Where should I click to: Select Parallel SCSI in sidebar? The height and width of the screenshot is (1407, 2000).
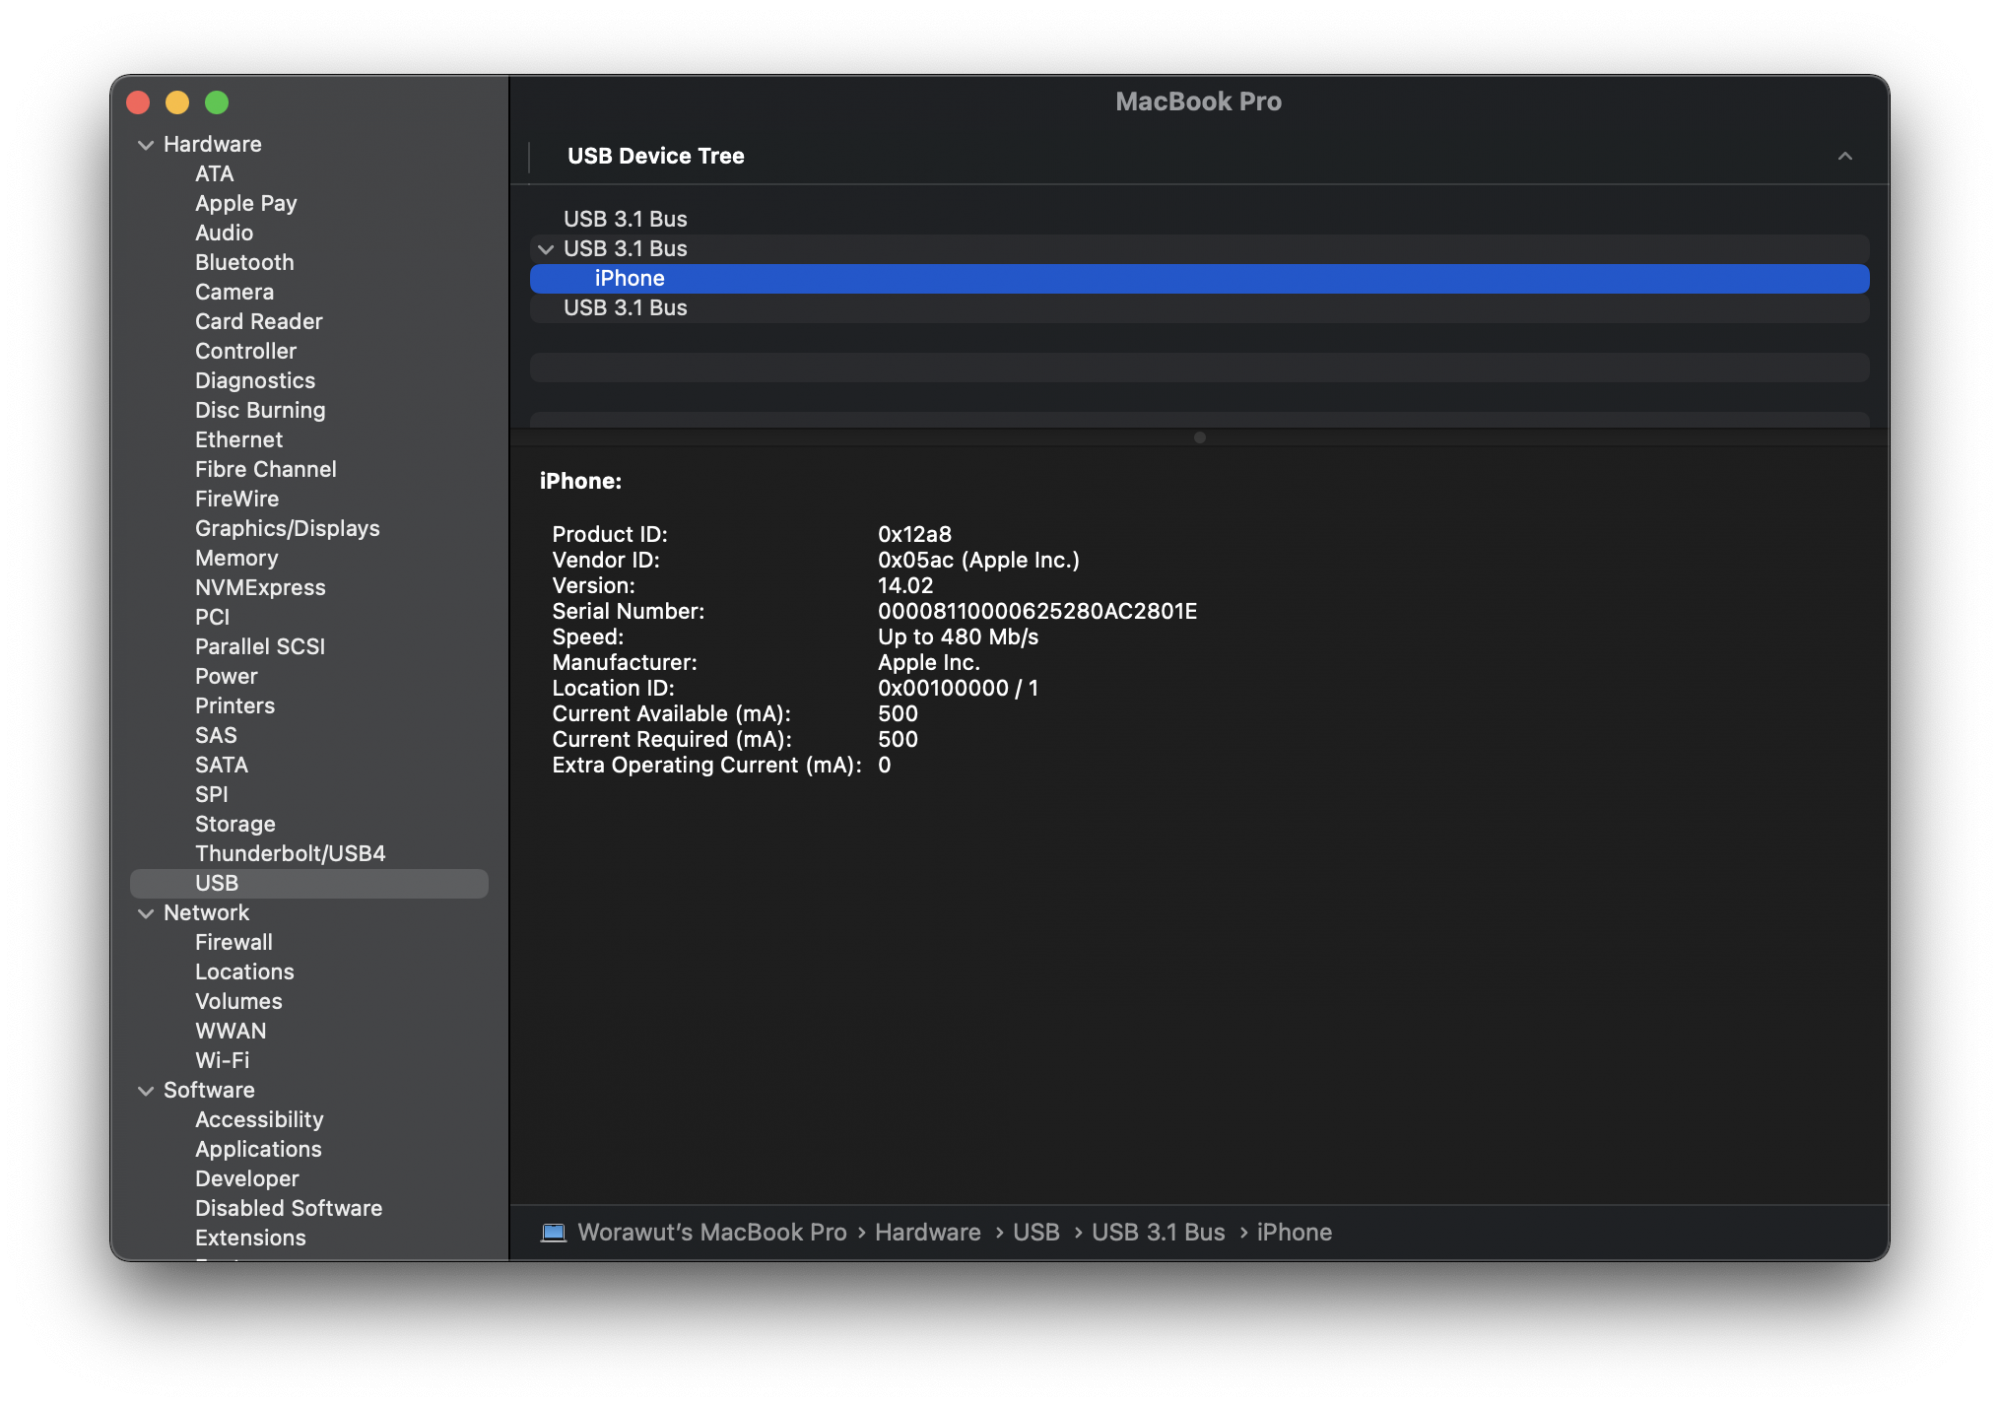260,647
